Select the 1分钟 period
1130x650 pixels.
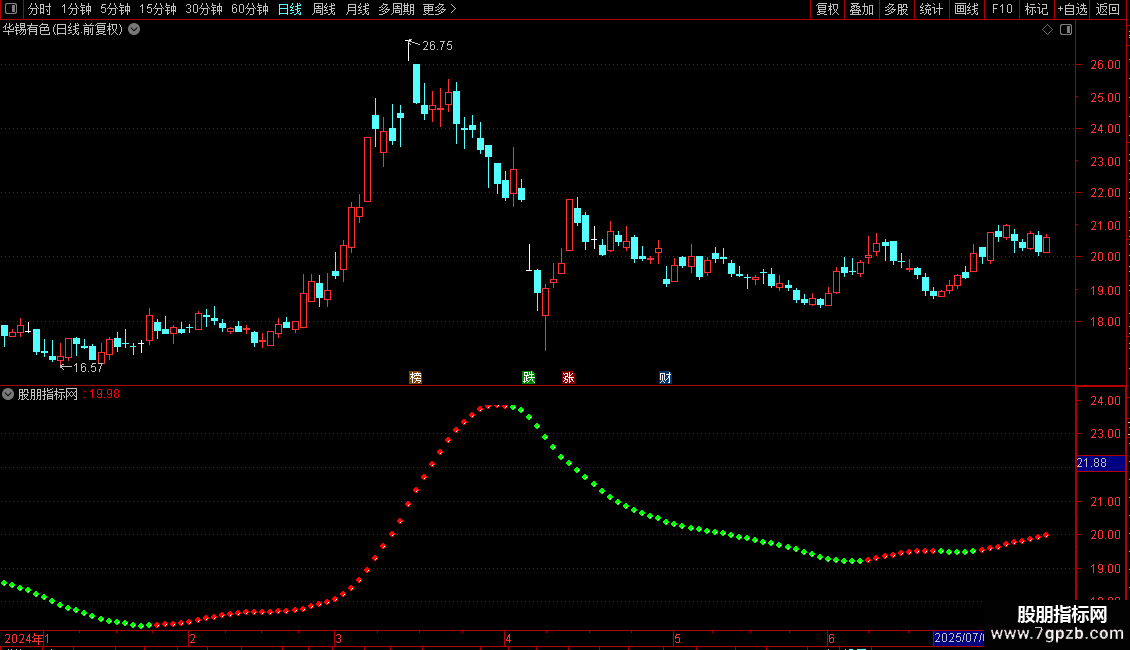[x=76, y=9]
